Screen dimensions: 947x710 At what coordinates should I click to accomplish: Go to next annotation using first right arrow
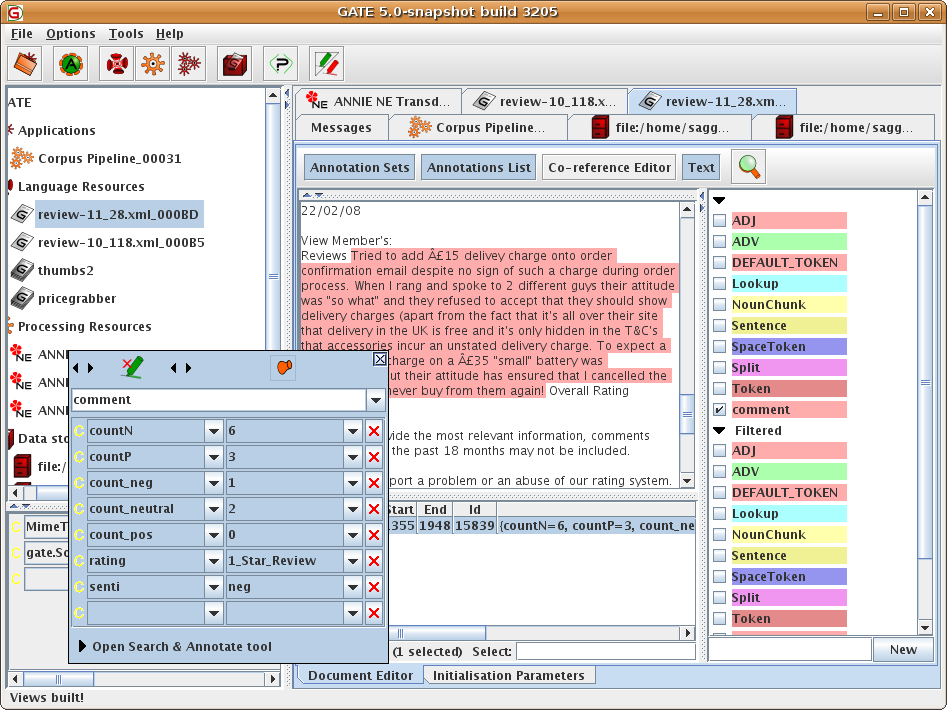coord(91,368)
